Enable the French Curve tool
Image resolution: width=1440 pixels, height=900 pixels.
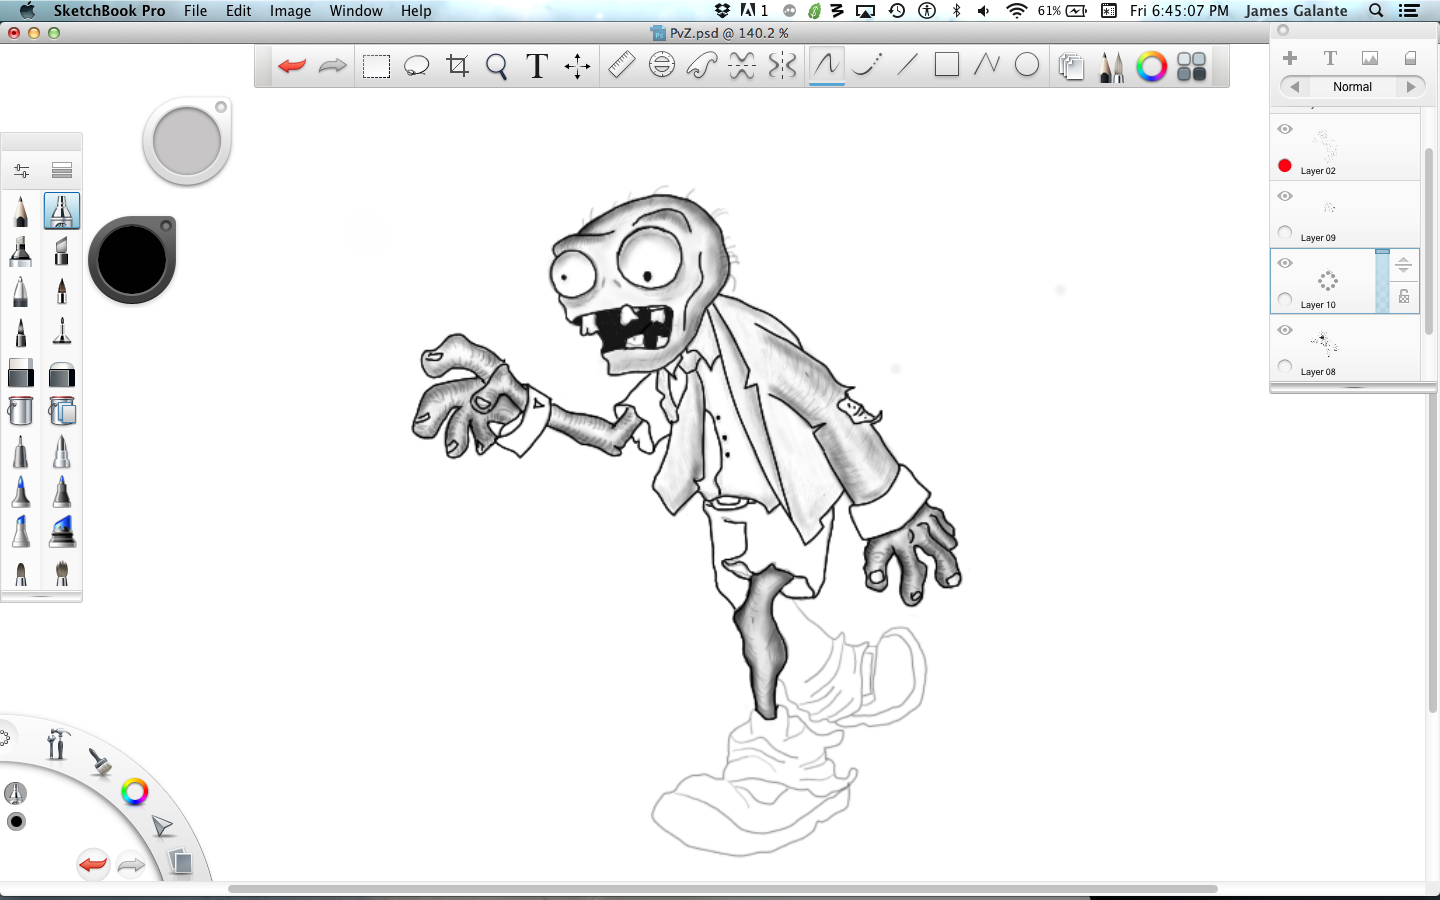[x=702, y=66]
